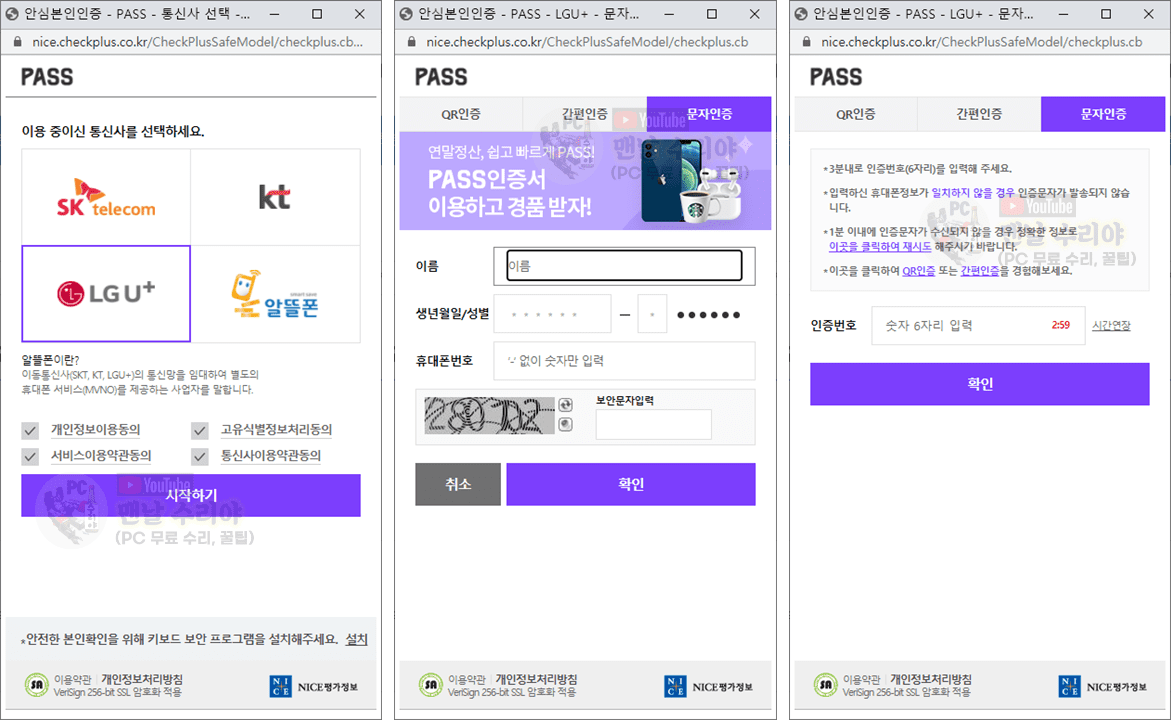This screenshot has height=720, width=1171.
Task: Click lock icon in middle window address bar
Action: click(411, 42)
